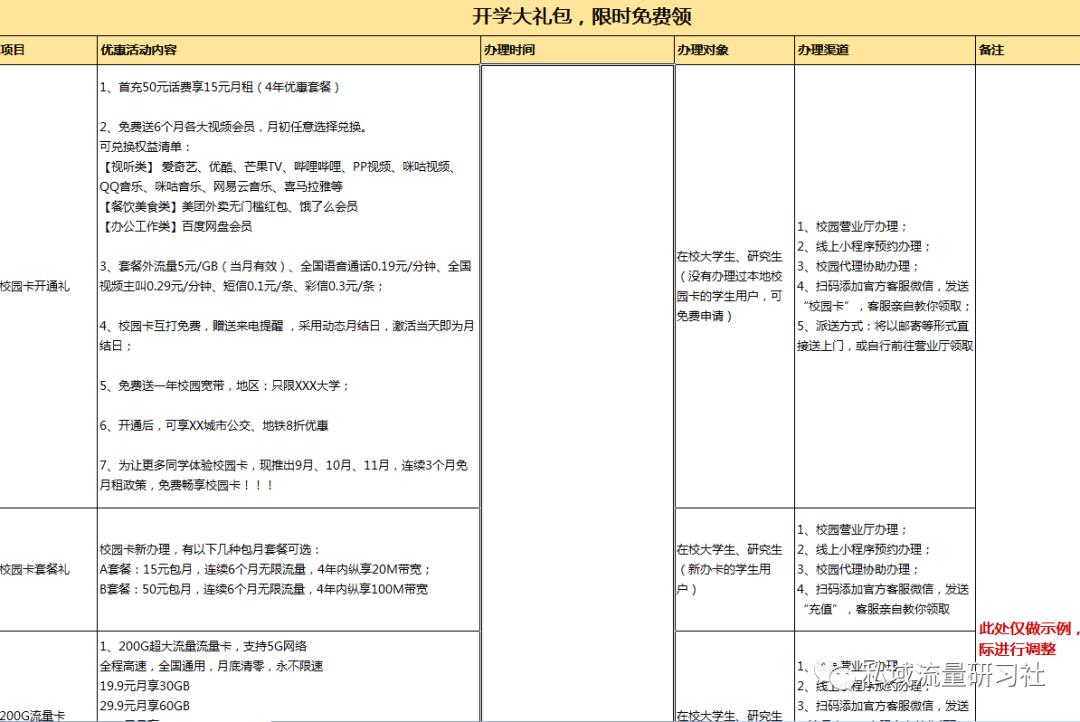The image size is (1080, 722).
Task: Select the "A套餐：15元包月" line
Action: click(x=266, y=570)
